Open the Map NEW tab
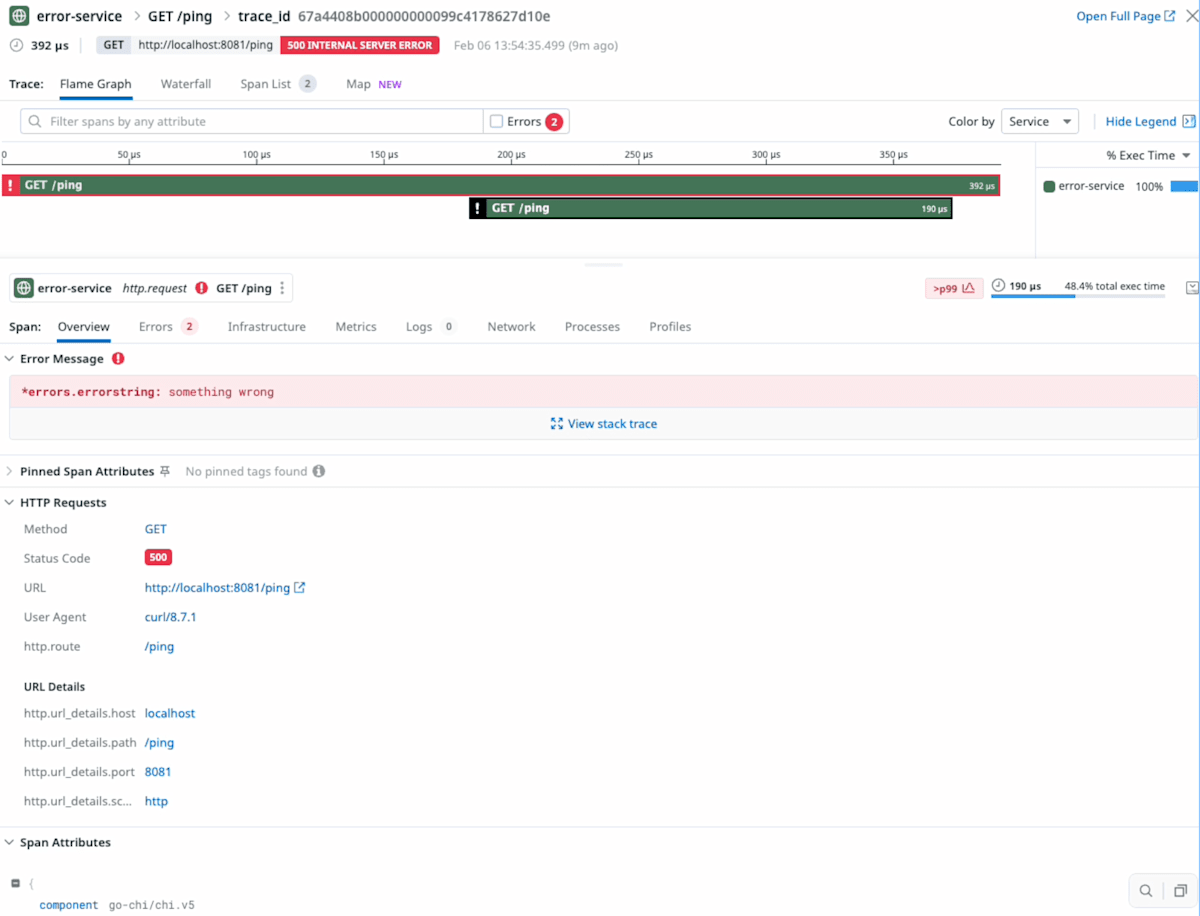 374,84
